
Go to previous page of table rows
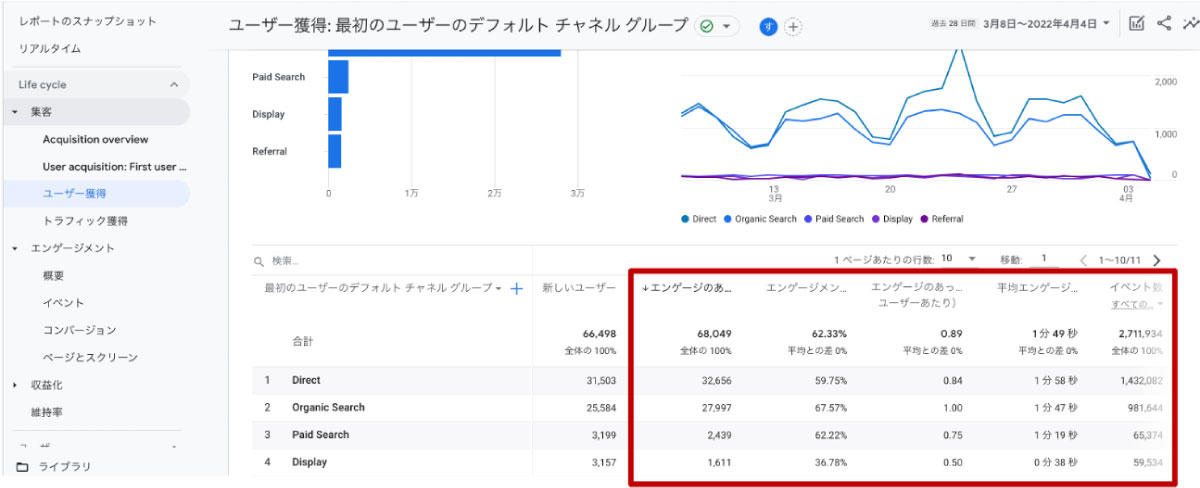pos(1083,260)
